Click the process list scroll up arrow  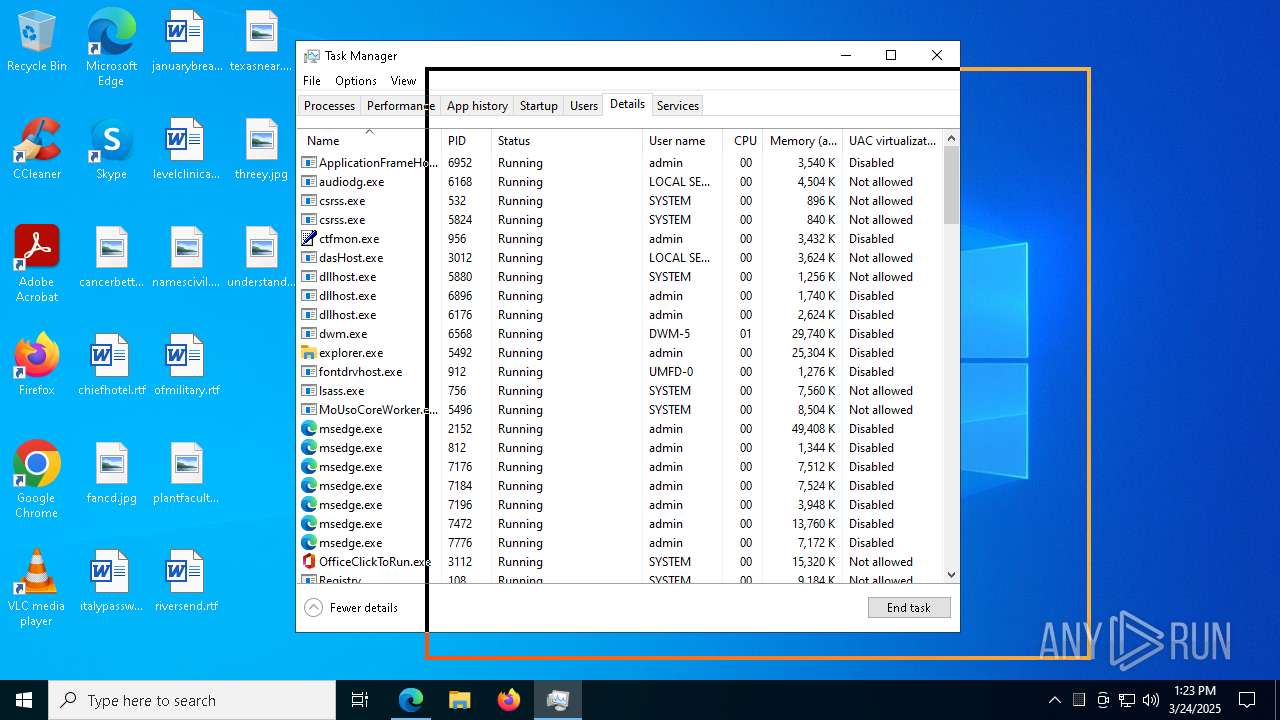pos(951,138)
